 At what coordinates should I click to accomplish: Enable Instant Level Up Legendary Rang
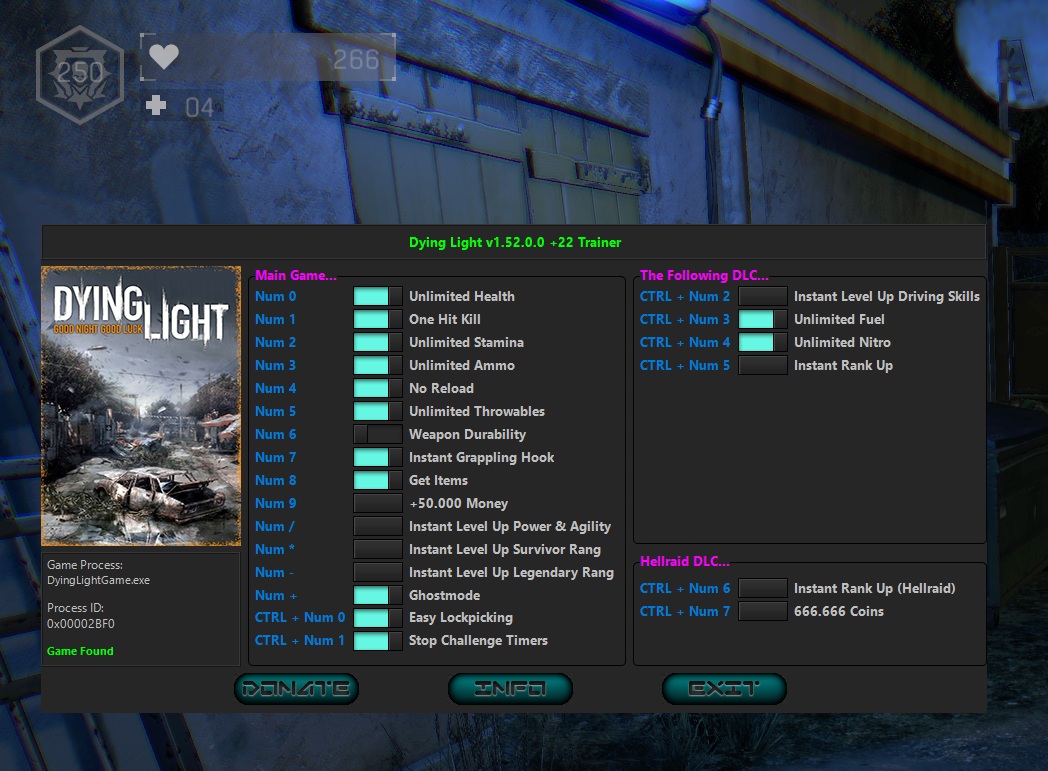(378, 573)
